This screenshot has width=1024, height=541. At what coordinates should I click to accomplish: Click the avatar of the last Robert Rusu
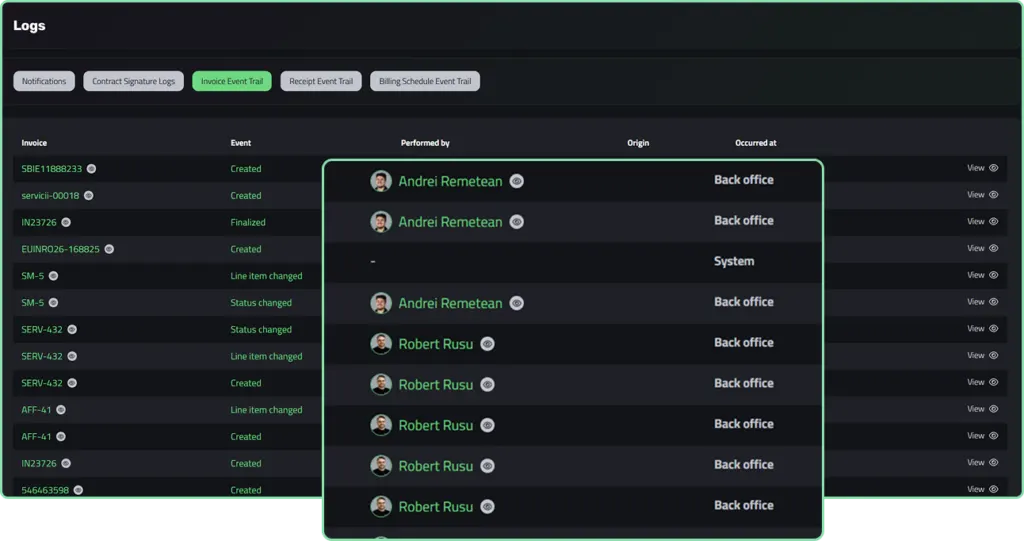point(381,506)
